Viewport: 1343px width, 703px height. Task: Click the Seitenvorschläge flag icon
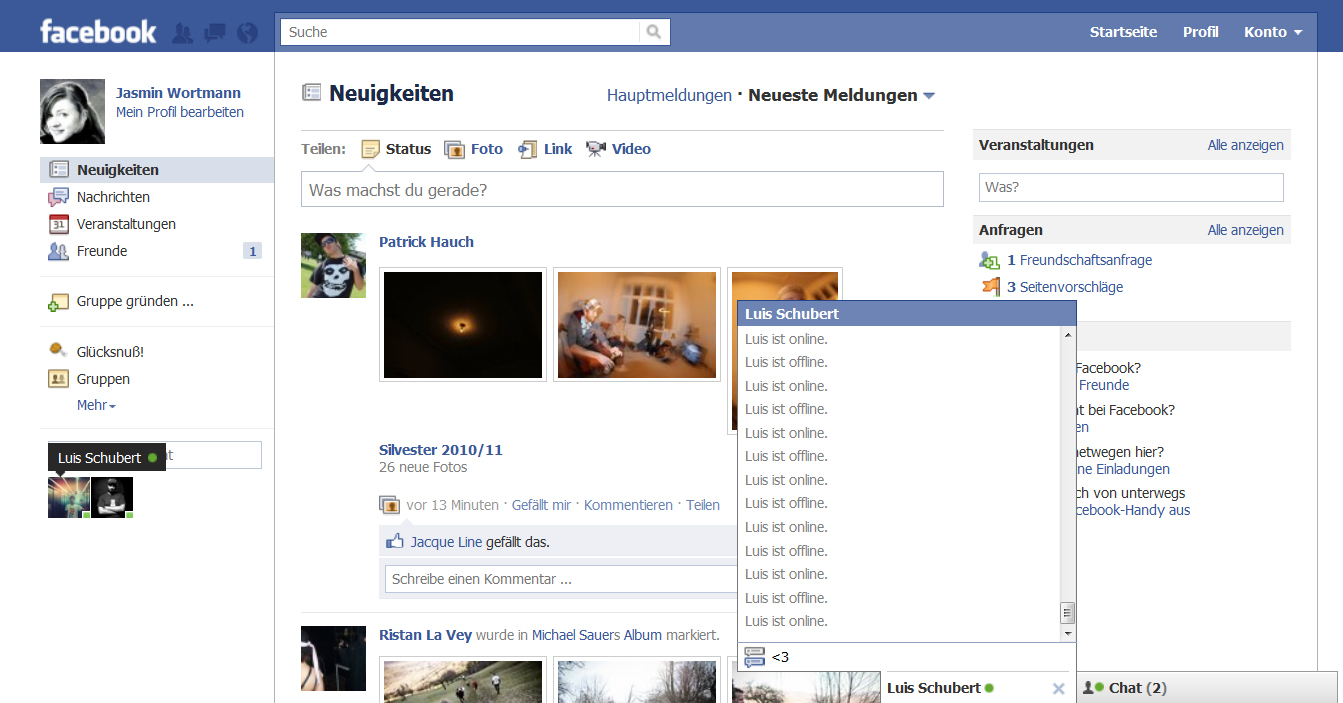click(x=990, y=287)
